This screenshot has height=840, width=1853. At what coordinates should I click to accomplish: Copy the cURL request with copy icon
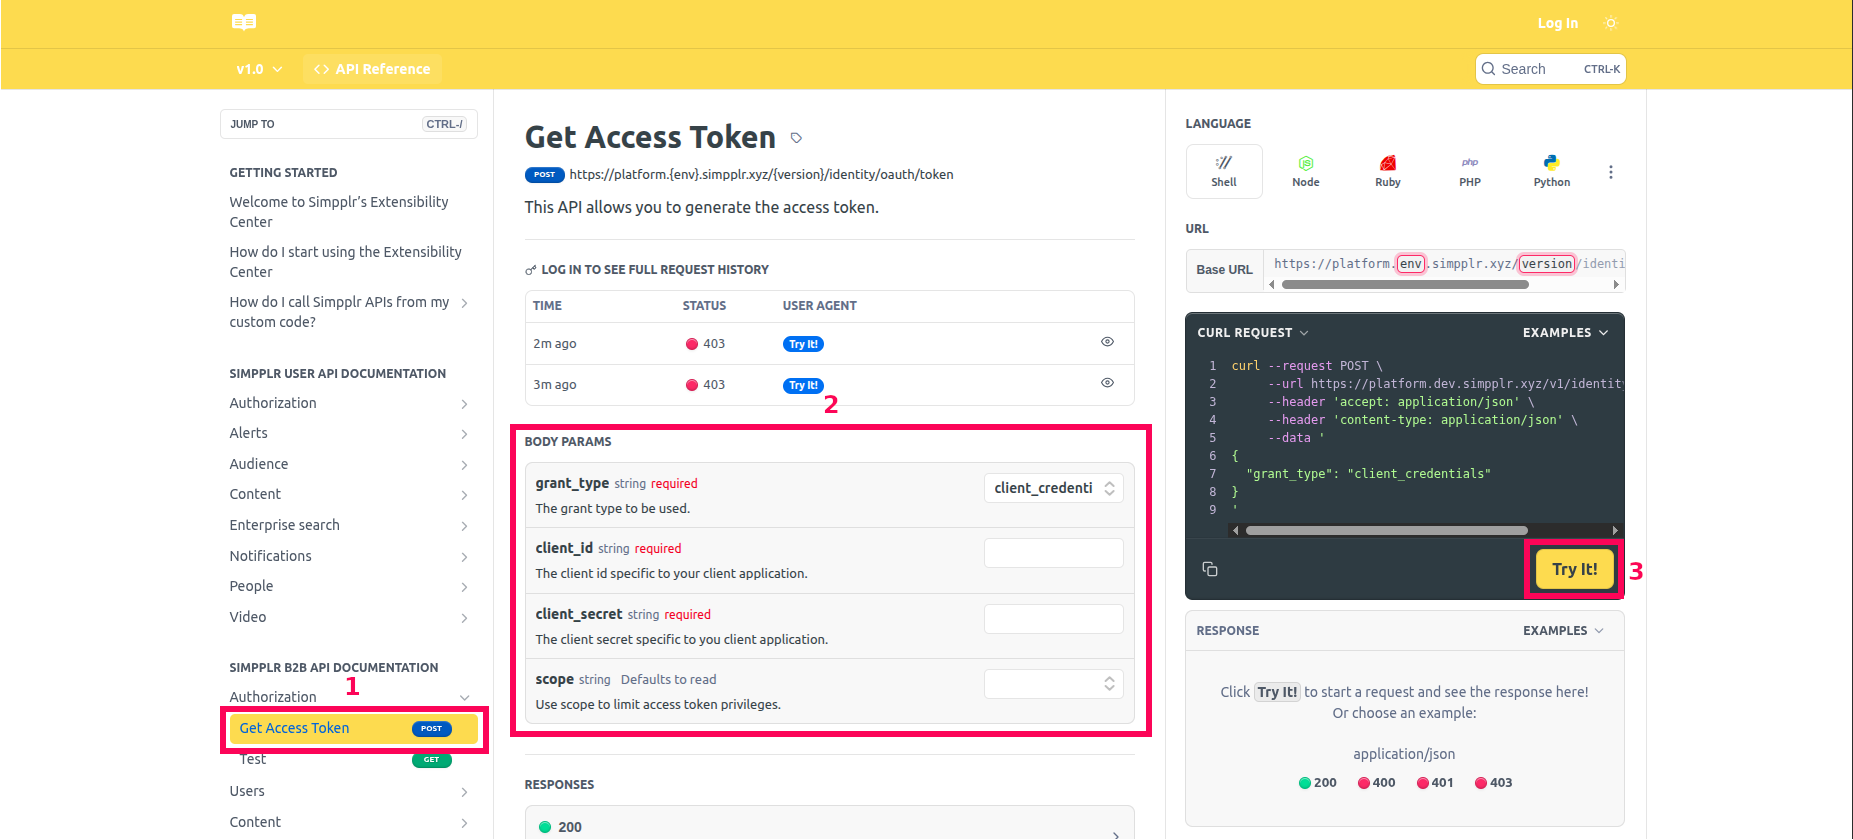1210,569
